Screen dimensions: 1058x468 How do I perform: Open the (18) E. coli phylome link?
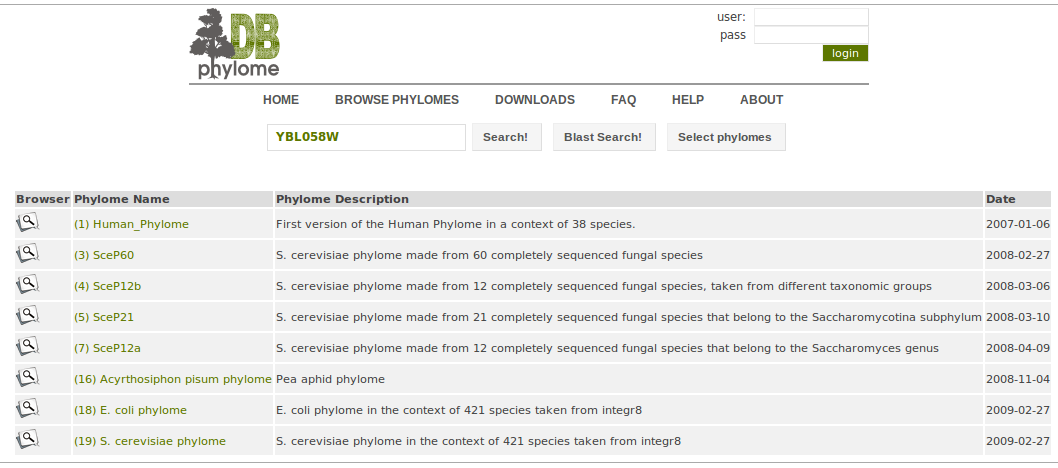130,410
